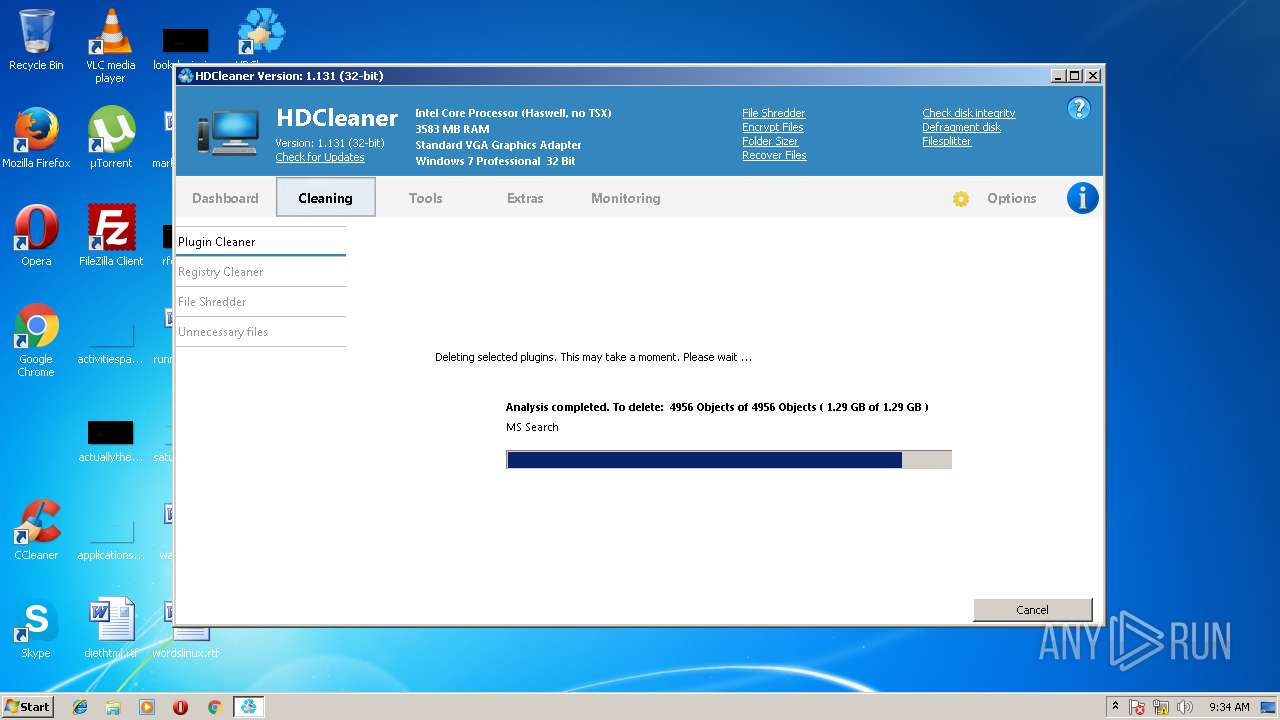The width and height of the screenshot is (1280, 720).
Task: Click Opera icon in taskbar
Action: tap(180, 707)
